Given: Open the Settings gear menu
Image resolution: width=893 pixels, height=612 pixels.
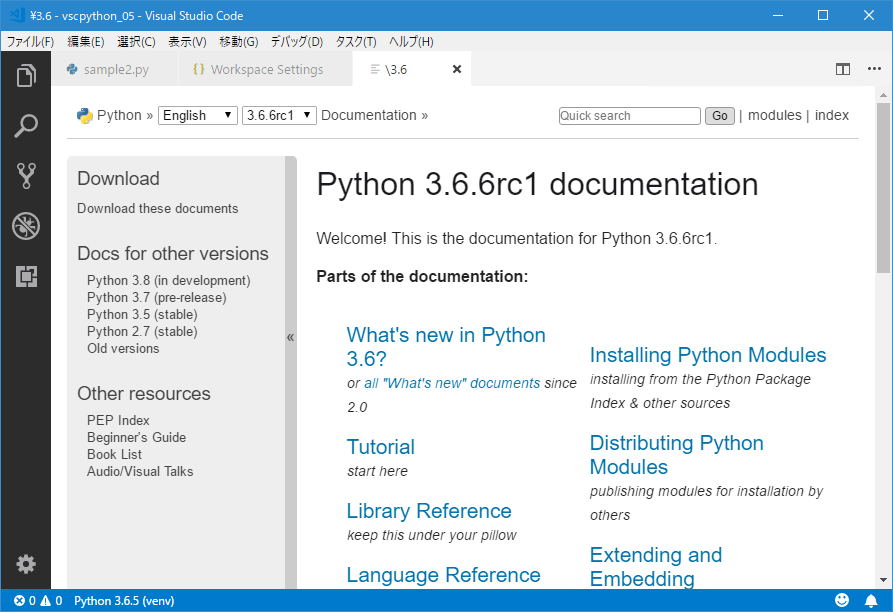Looking at the screenshot, I should coord(26,564).
